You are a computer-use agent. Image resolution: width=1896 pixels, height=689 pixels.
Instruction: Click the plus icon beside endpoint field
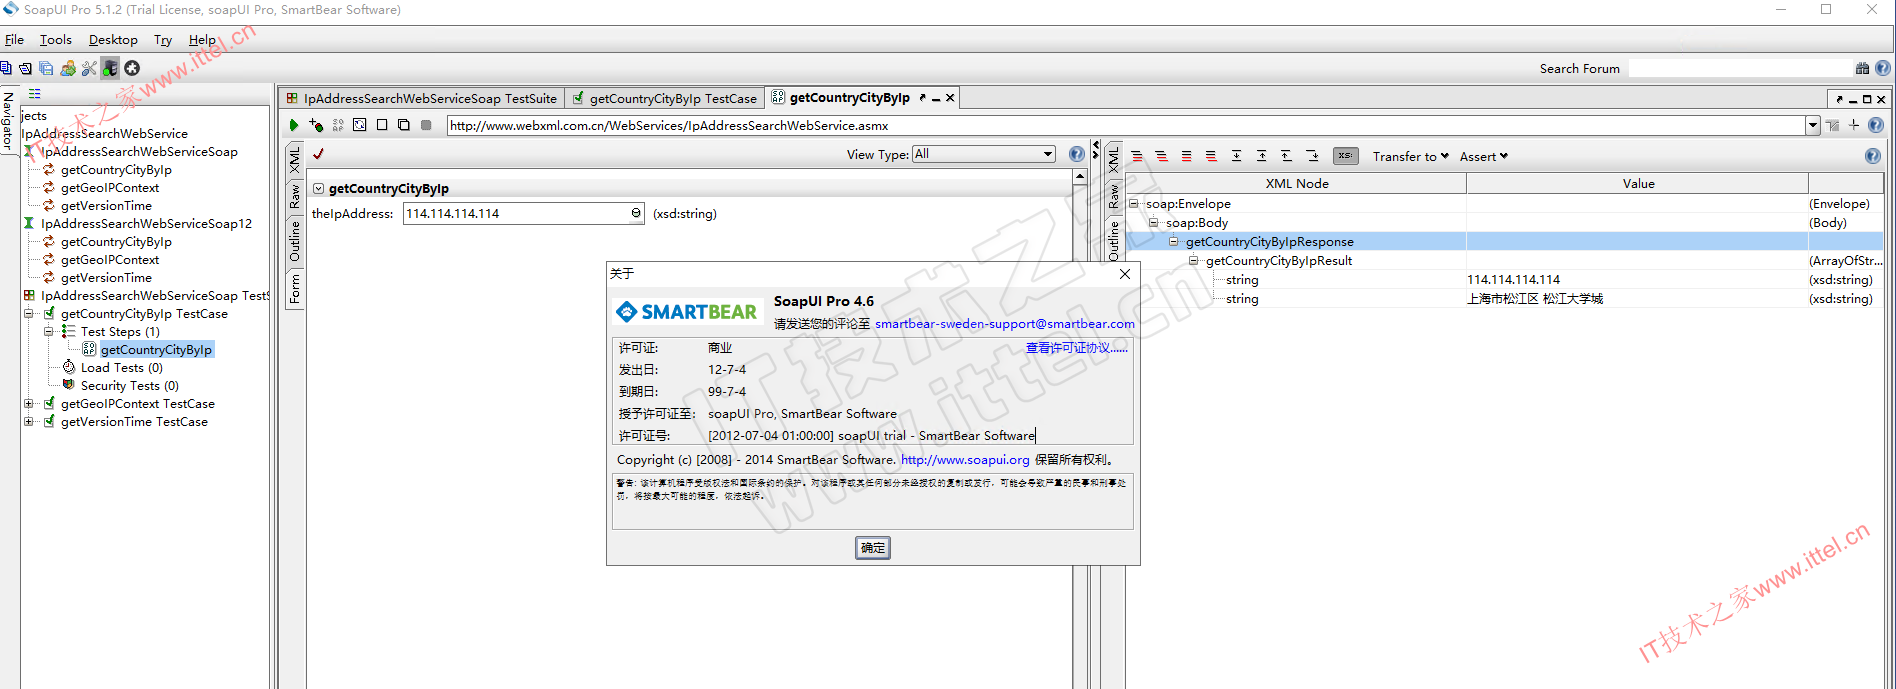click(x=1854, y=125)
